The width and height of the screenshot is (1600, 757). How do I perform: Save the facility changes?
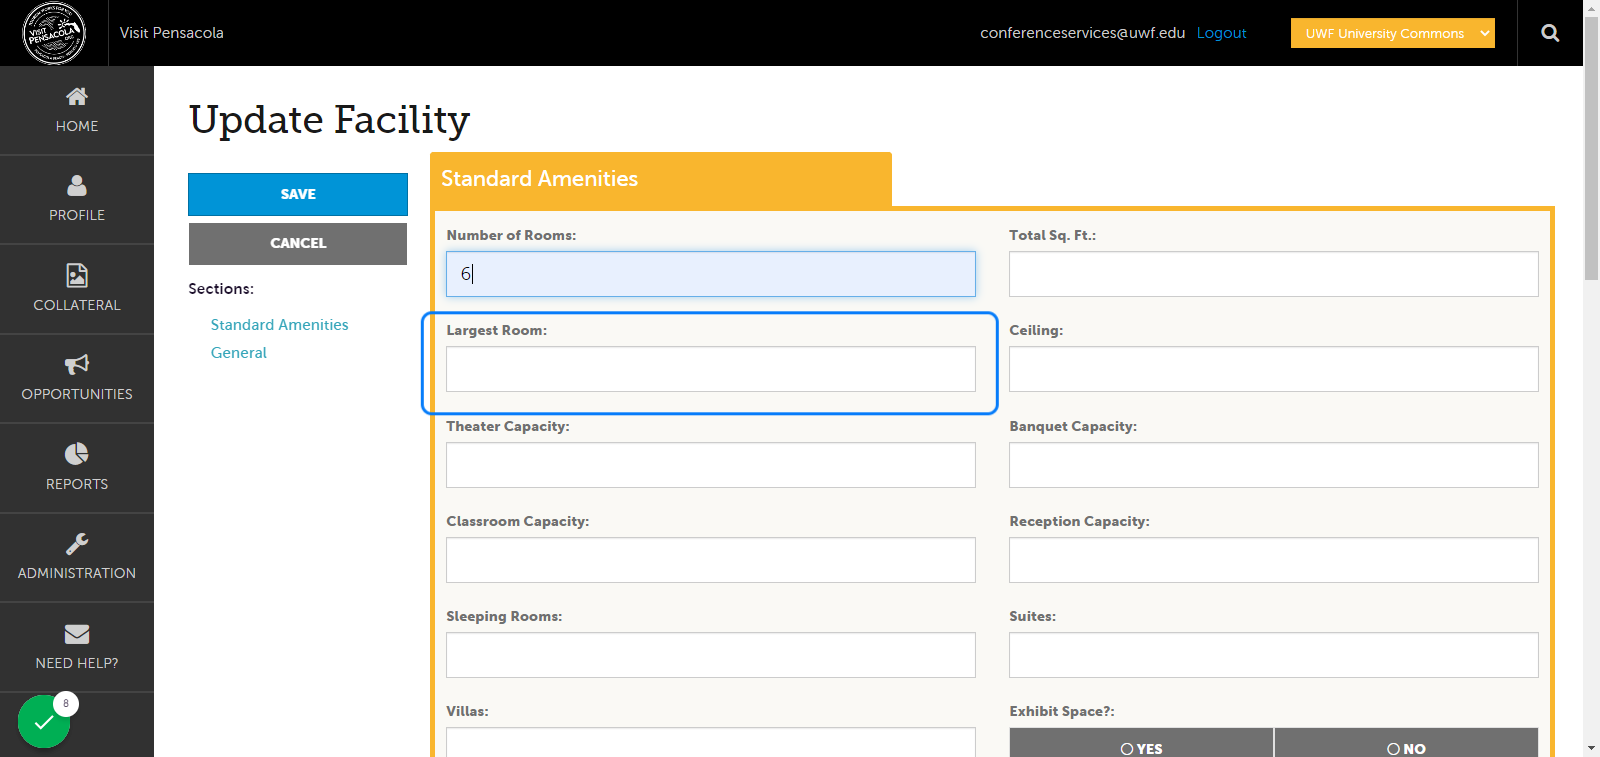298,194
